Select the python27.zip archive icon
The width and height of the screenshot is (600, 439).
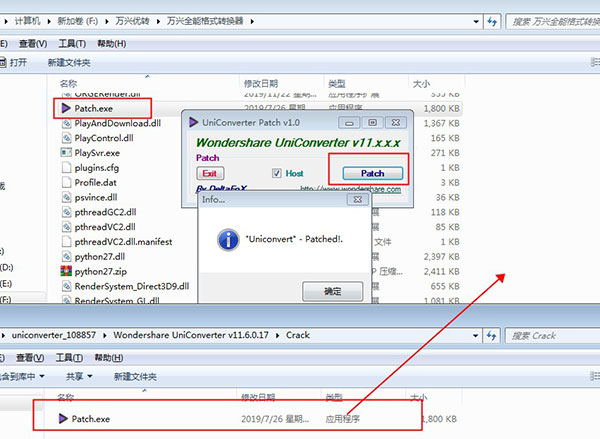pyautogui.click(x=66, y=271)
